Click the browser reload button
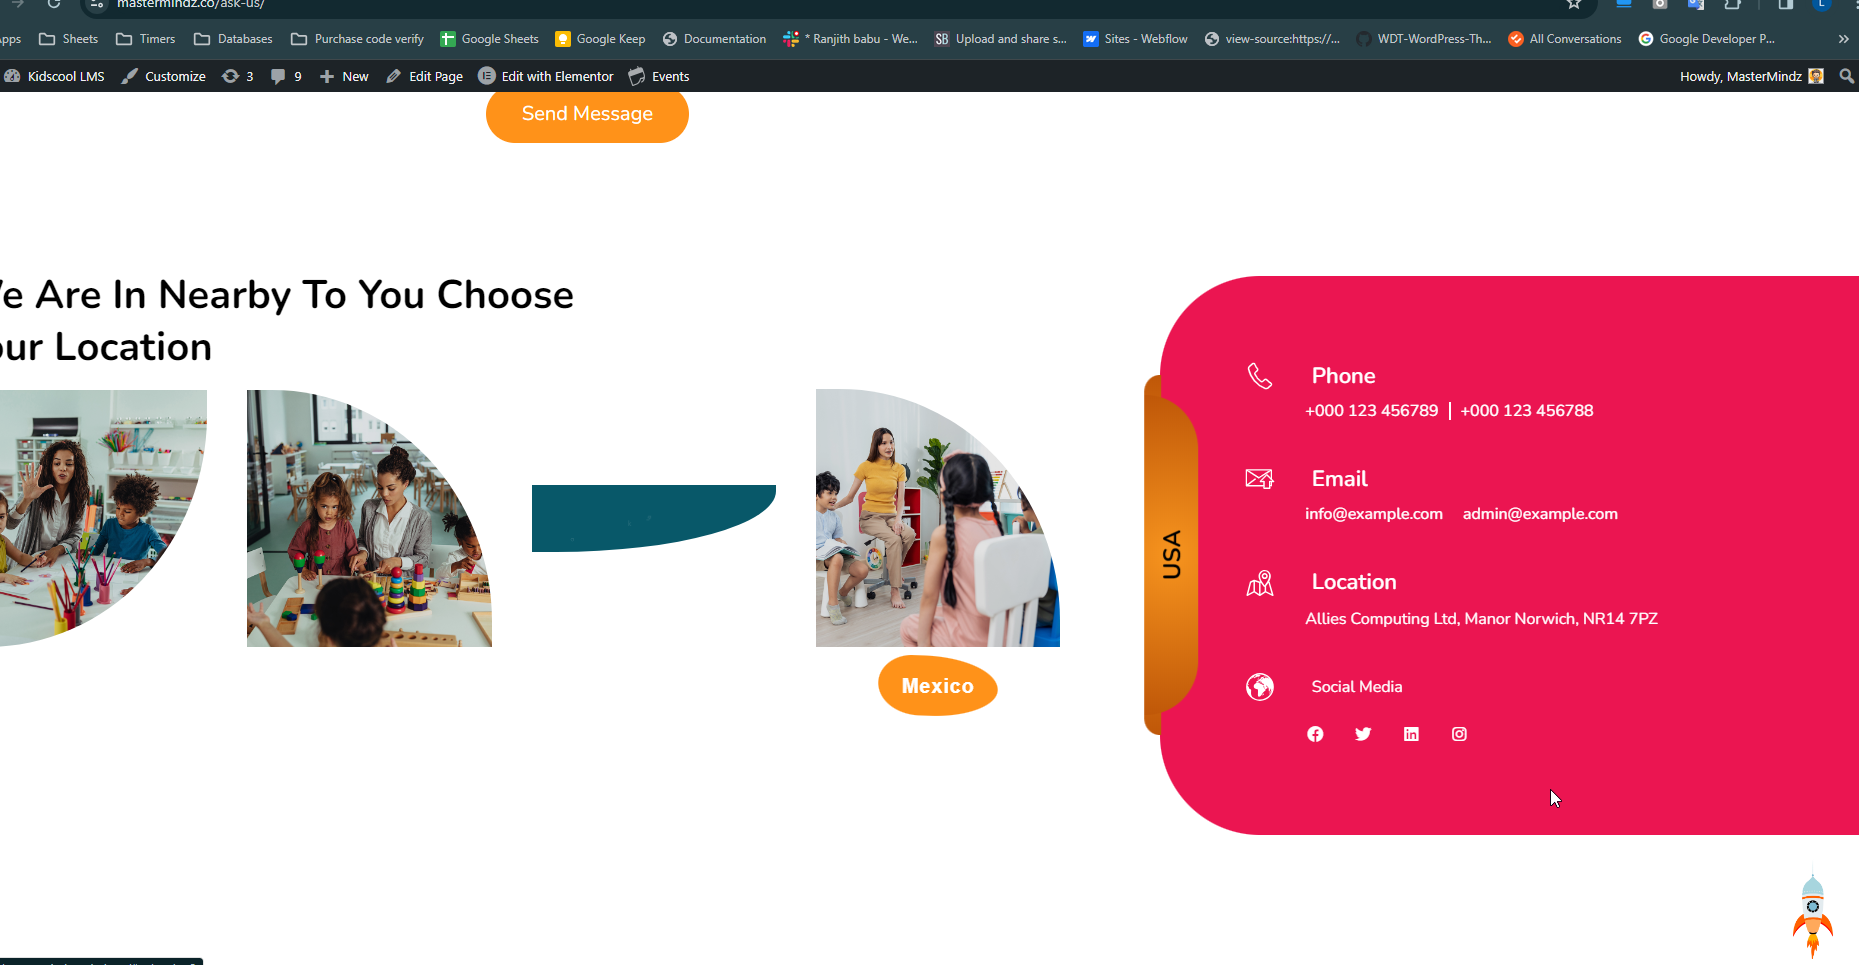This screenshot has height=965, width=1859. tap(54, 4)
